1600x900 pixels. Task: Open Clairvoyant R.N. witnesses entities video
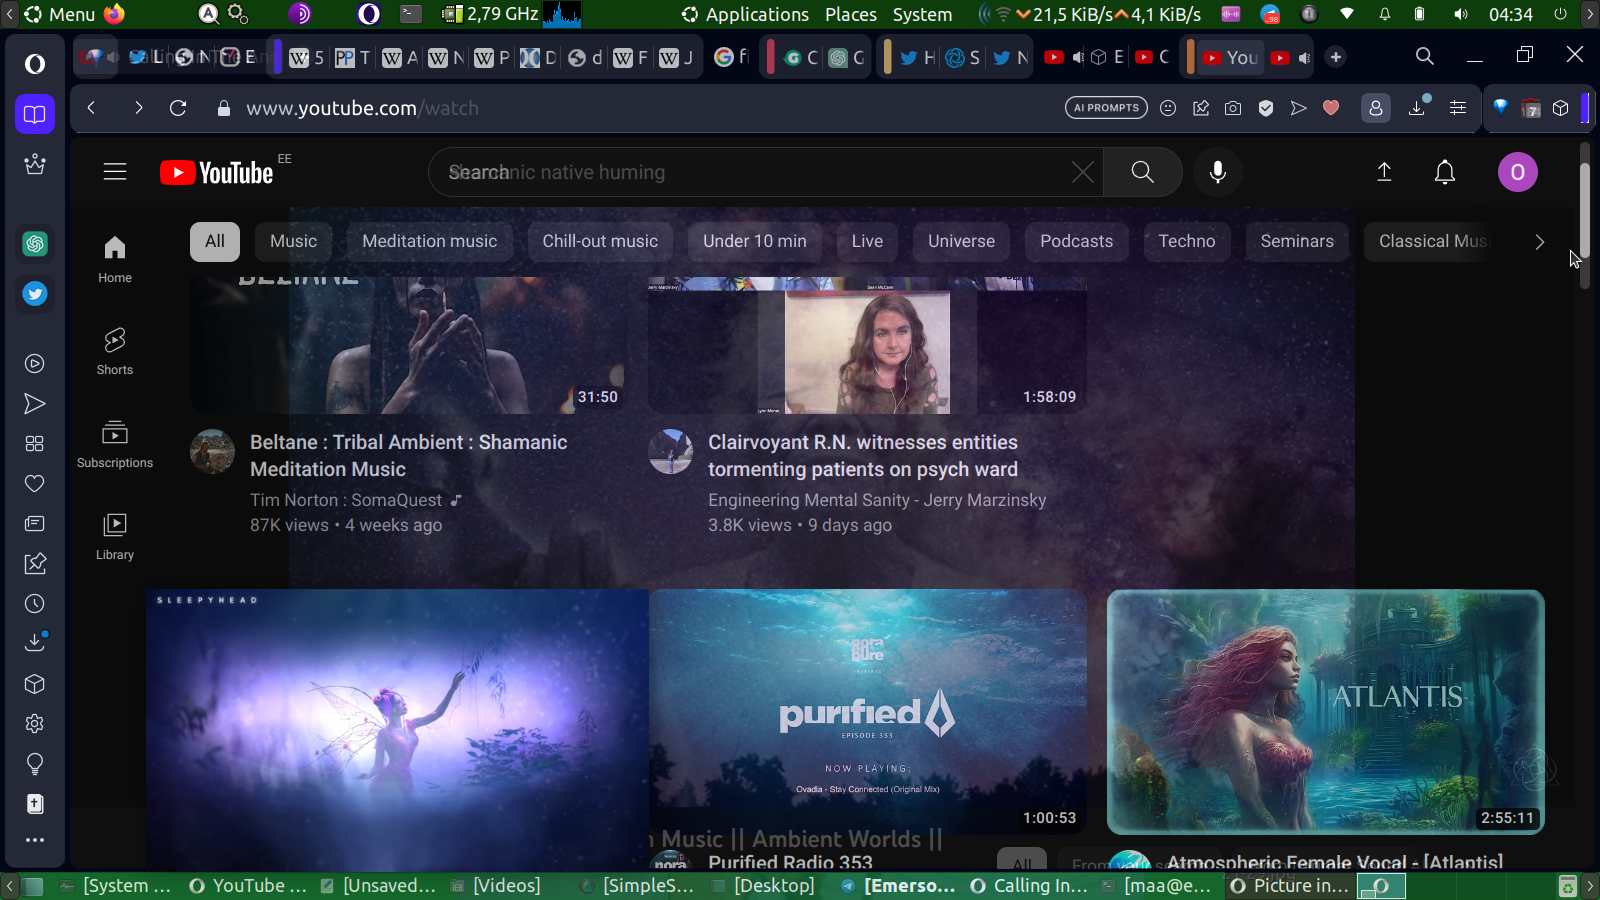(863, 456)
